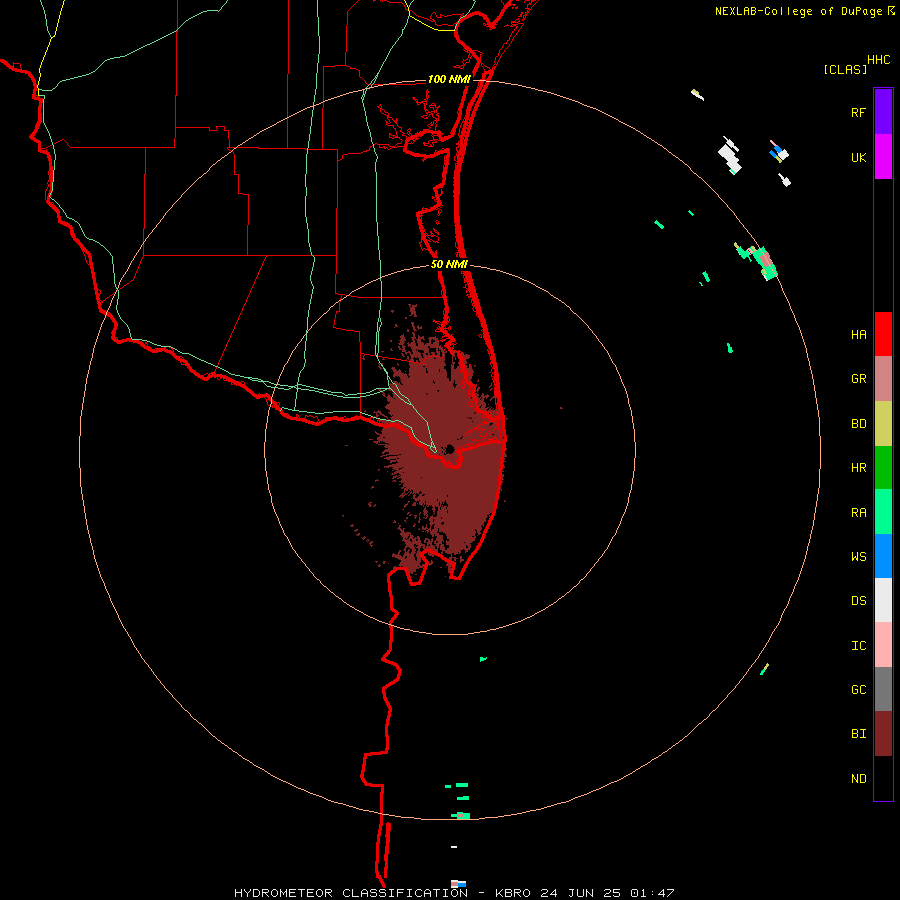This screenshot has height=900, width=900.
Task: Click the UK legend label
Action: [858, 157]
